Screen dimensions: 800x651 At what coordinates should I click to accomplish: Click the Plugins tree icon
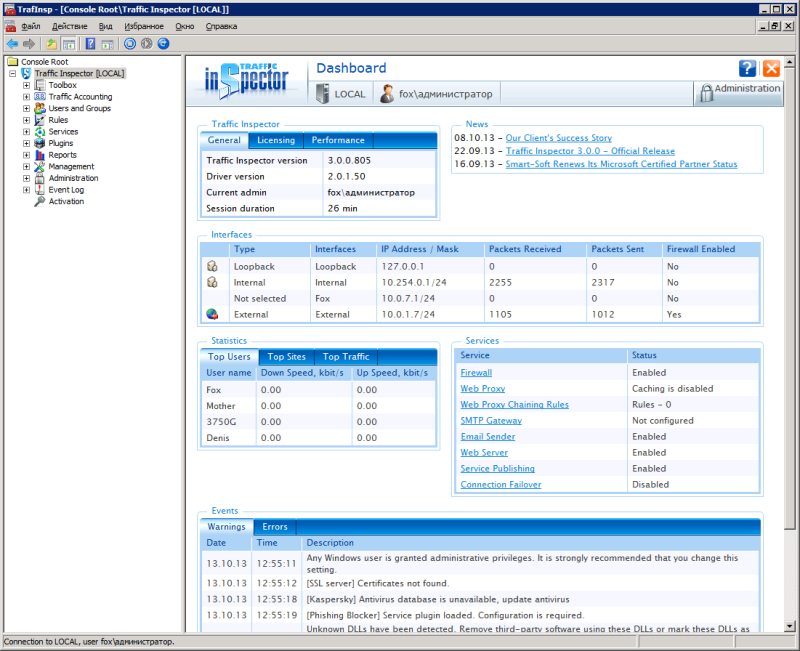[40, 143]
